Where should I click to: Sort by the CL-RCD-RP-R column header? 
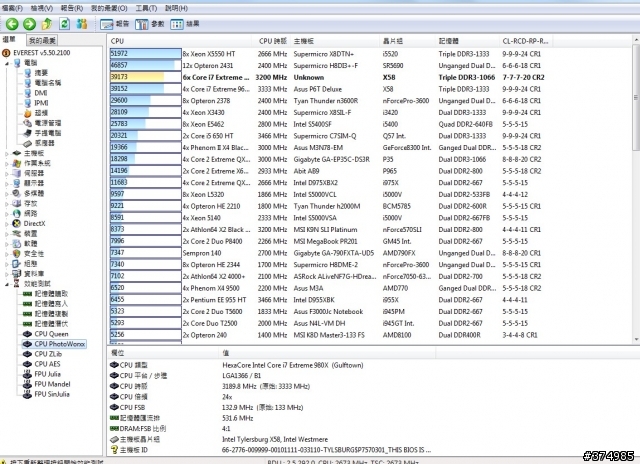(526, 41)
